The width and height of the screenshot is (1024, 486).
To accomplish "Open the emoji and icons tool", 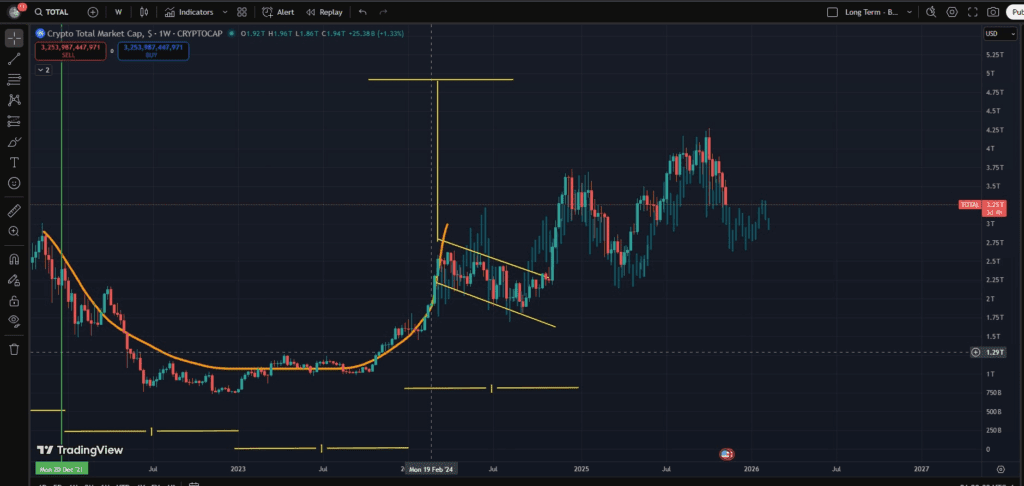I will [14, 183].
